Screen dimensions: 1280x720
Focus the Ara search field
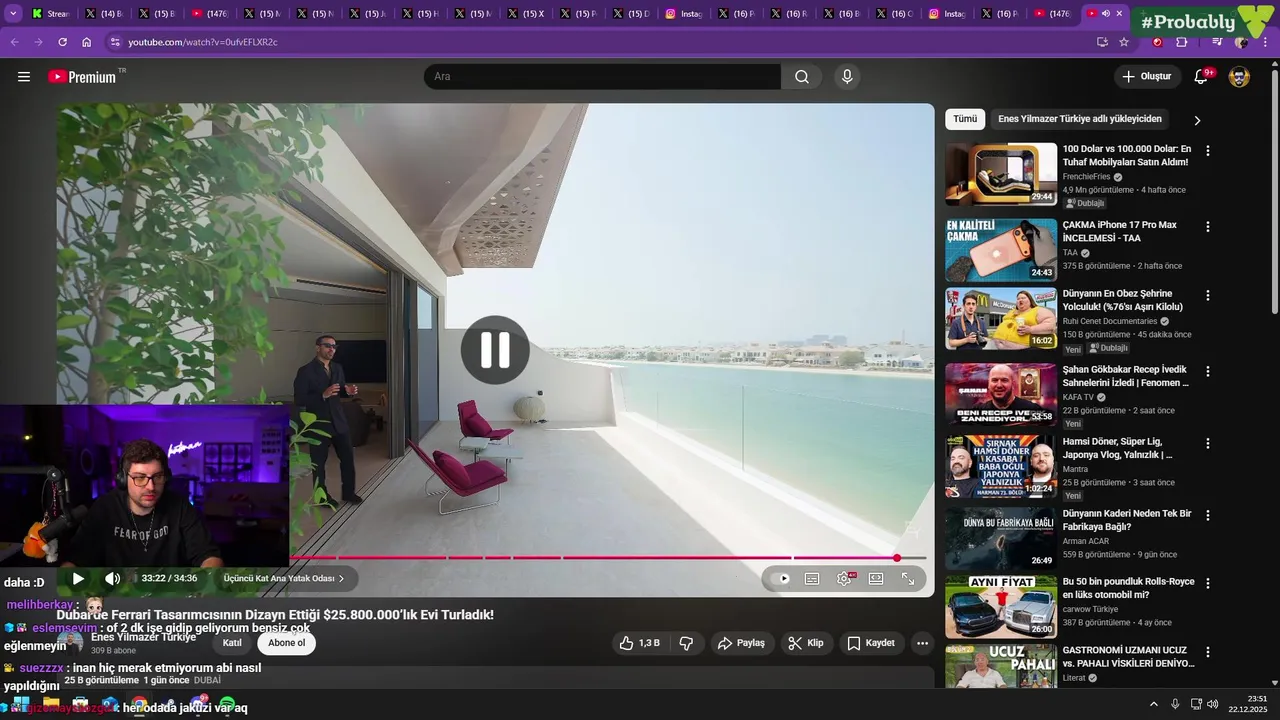(x=602, y=77)
